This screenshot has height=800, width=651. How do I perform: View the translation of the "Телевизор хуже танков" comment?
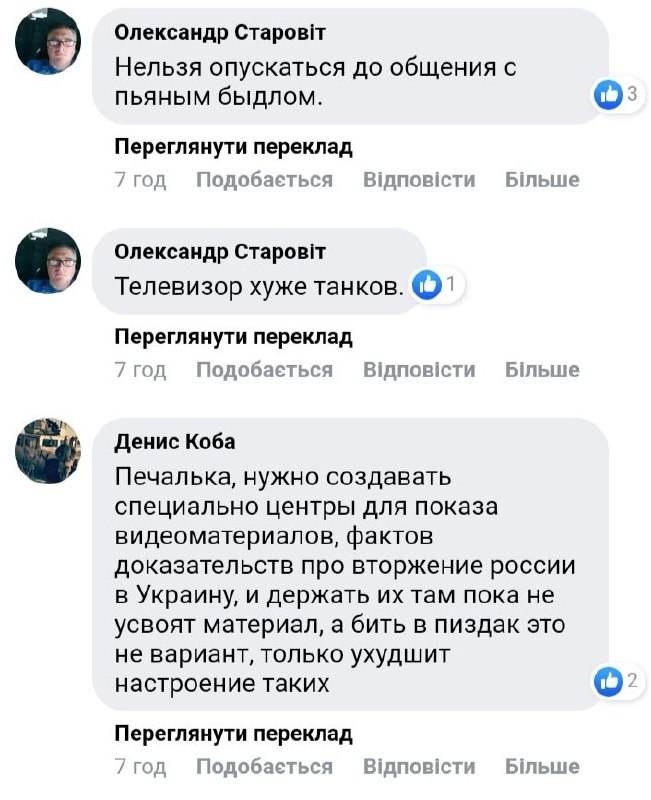[234, 337]
